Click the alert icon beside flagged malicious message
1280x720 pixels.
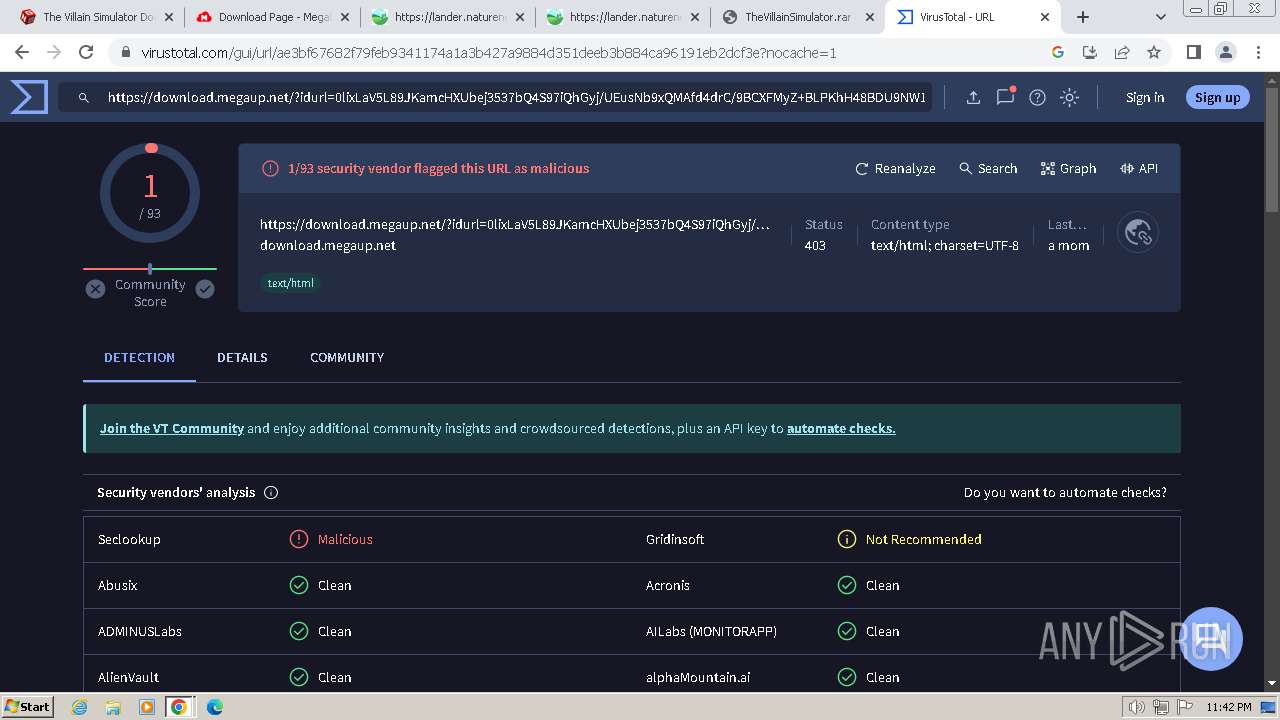(x=270, y=168)
